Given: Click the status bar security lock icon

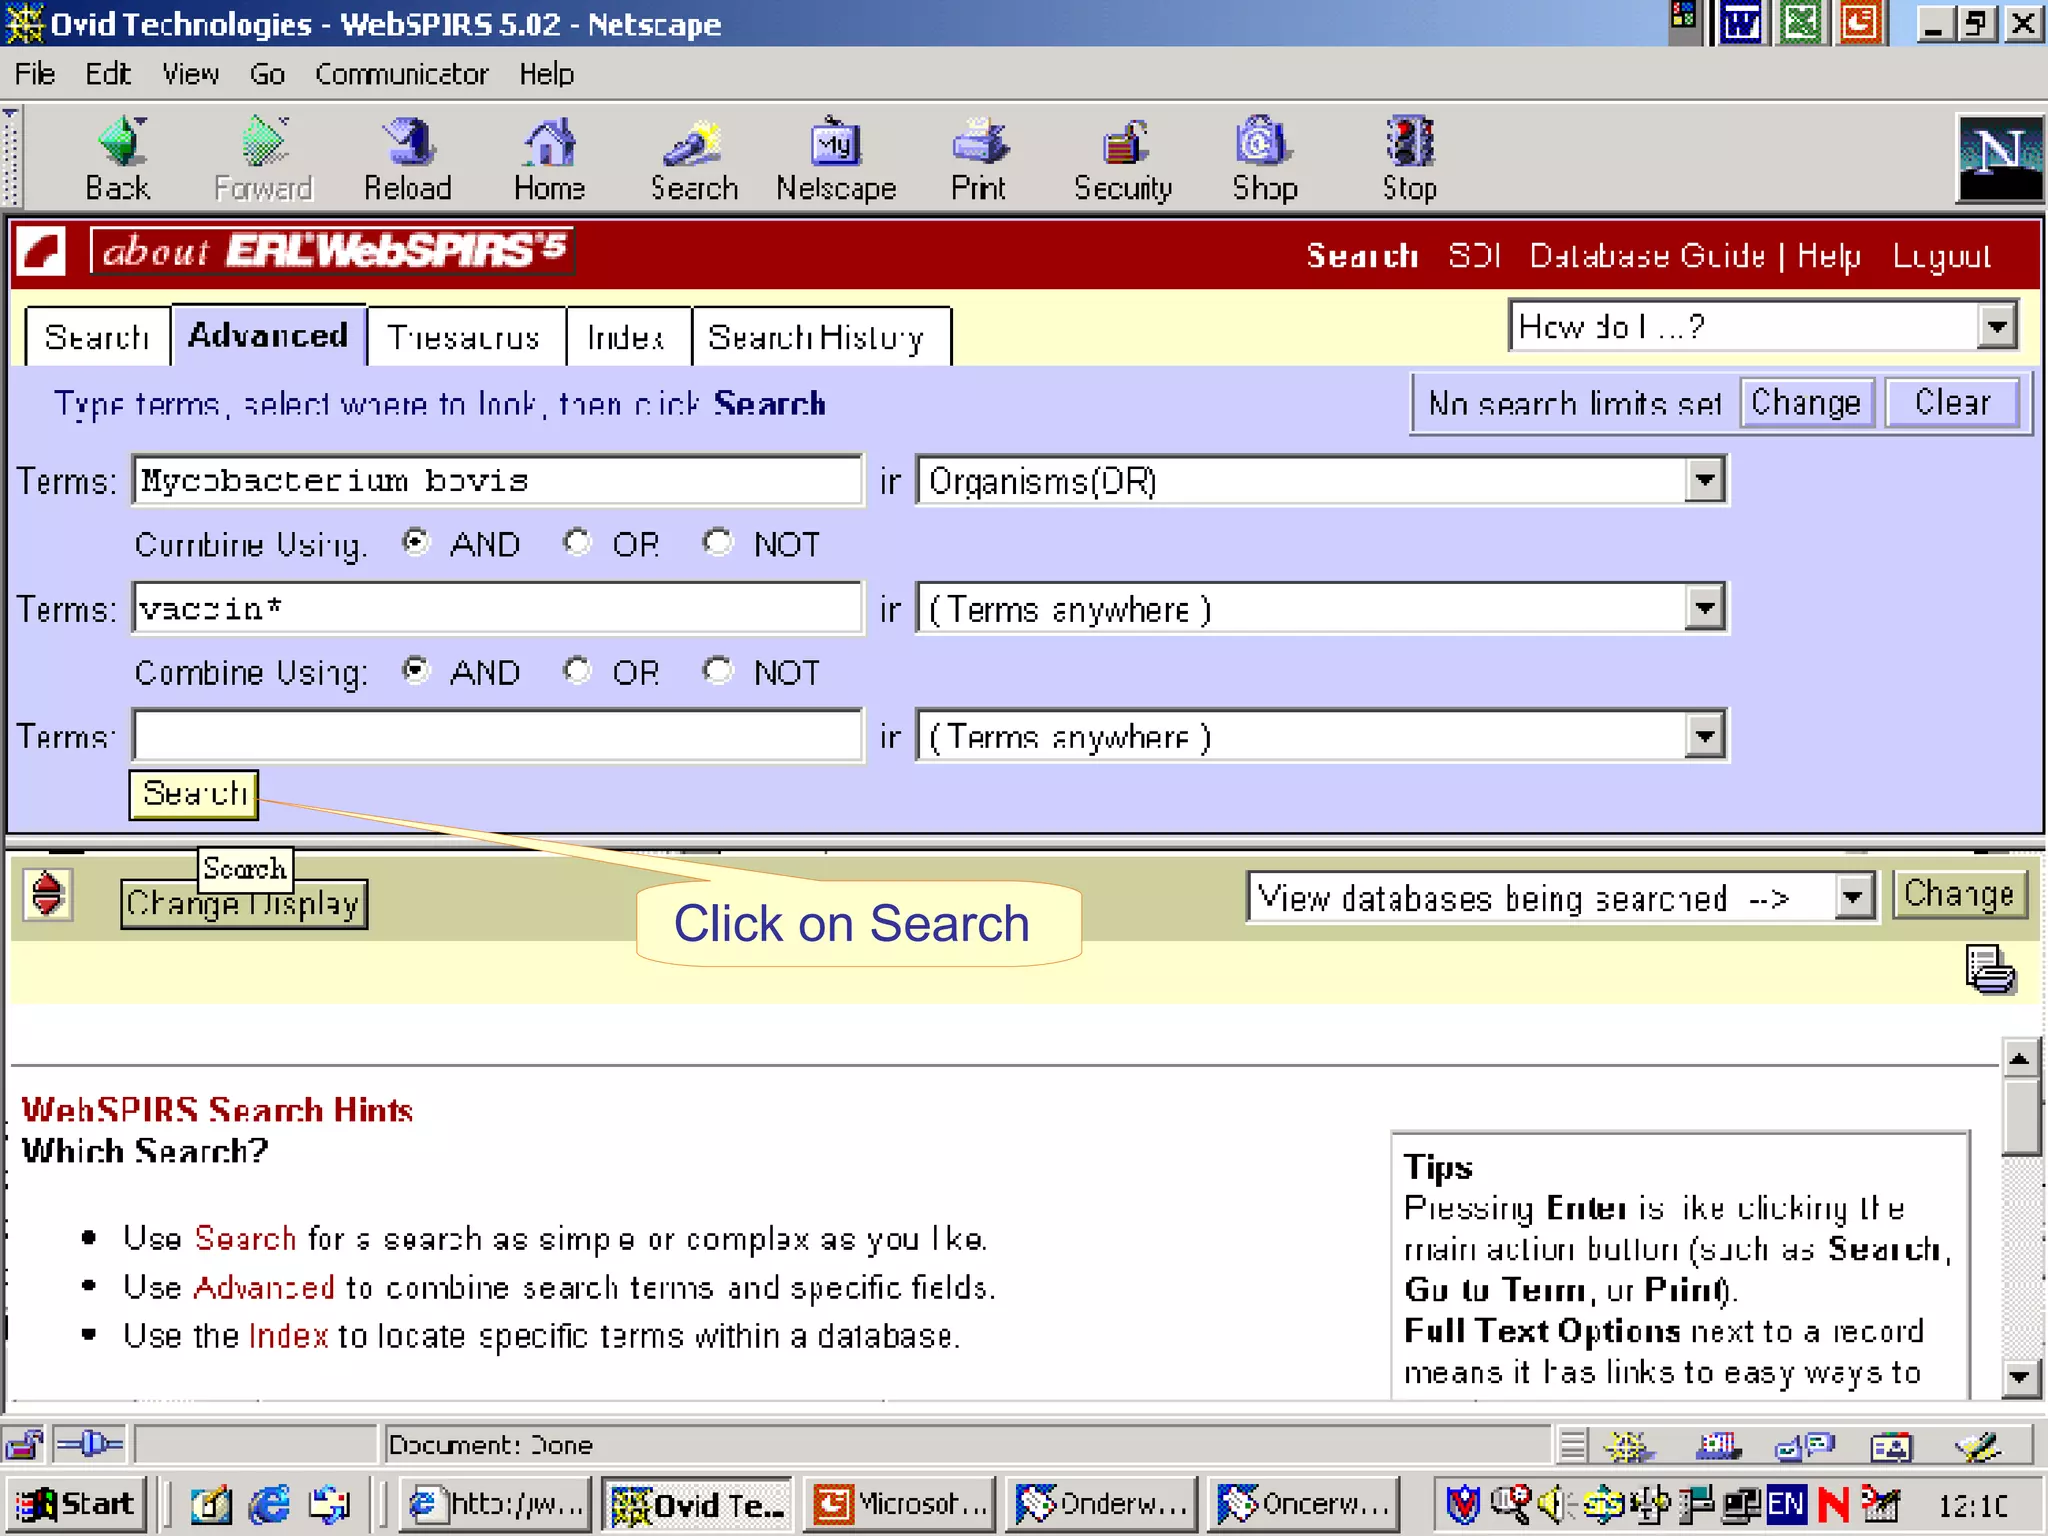Looking at the screenshot, I should tap(24, 1444).
